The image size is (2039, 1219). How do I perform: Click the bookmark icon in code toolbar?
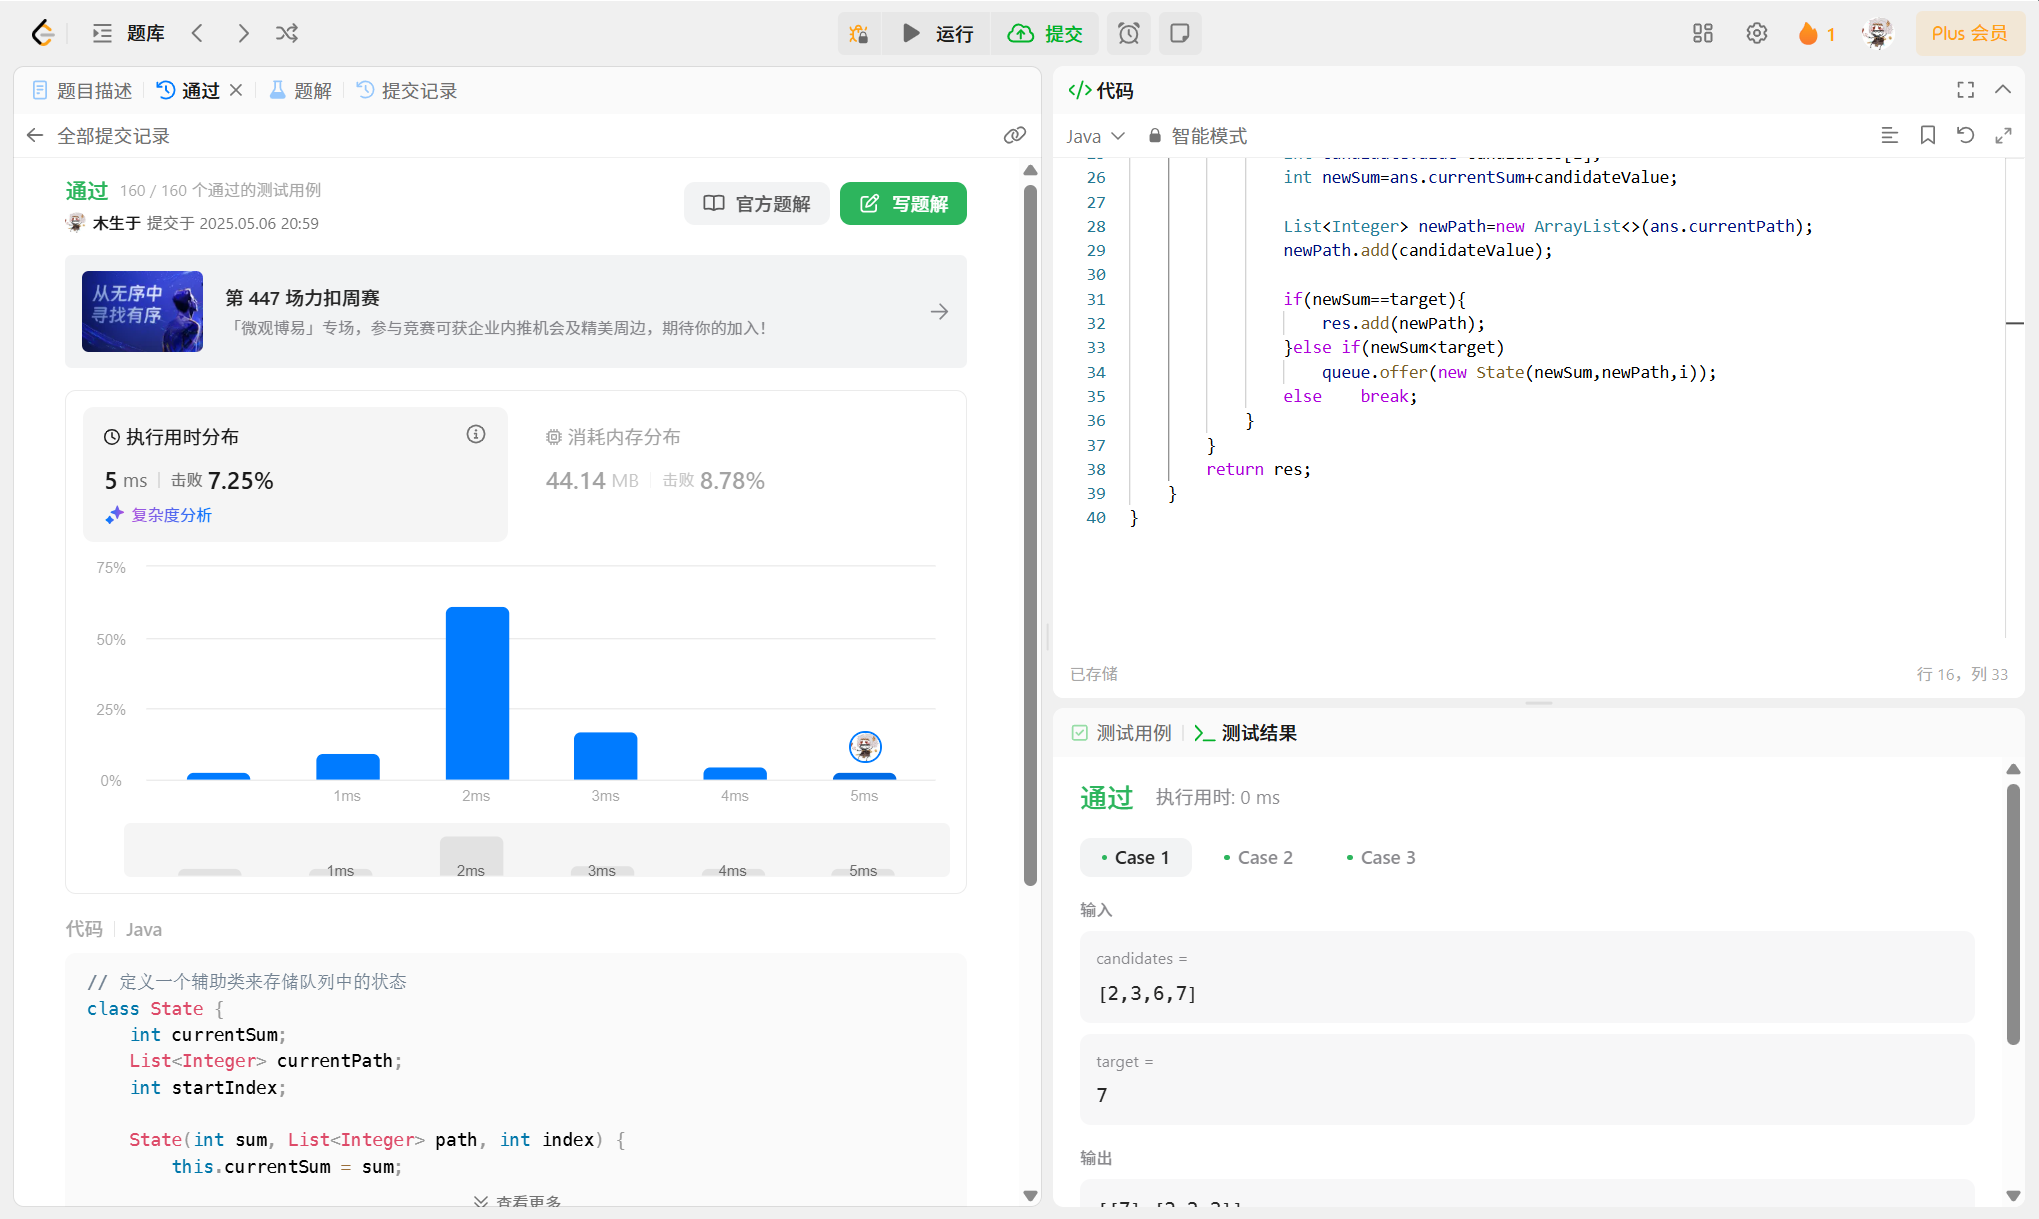pyautogui.click(x=1927, y=135)
